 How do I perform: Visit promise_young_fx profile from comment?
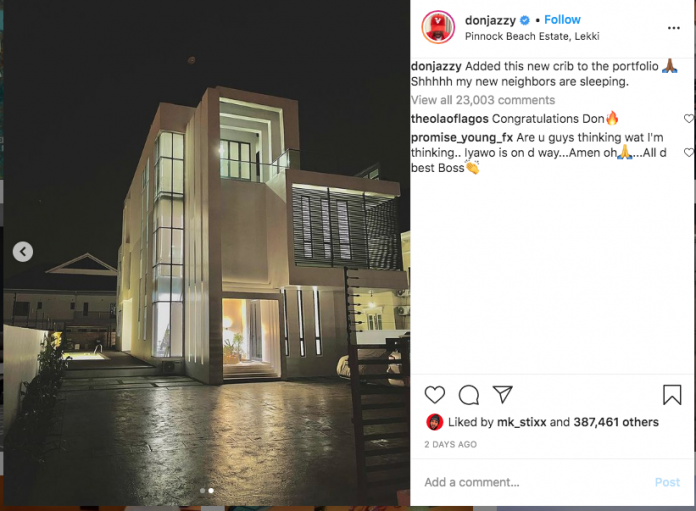462,138
